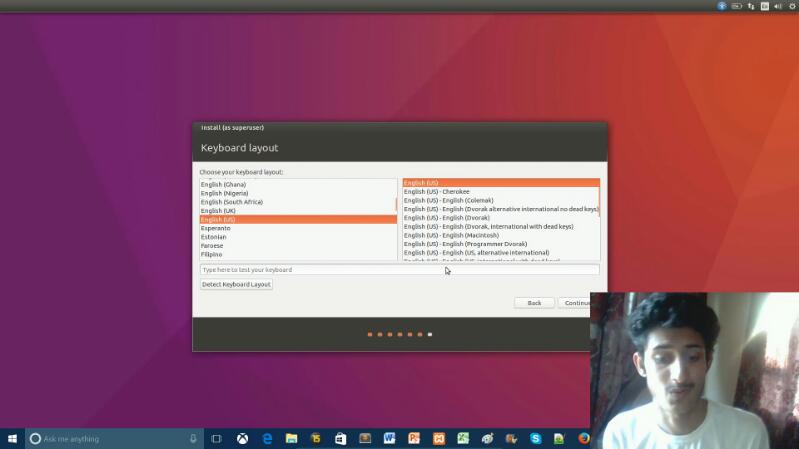Viewport: 799px width, 449px height.
Task: Open the system gear menu in the top panel
Action: coord(793,6)
